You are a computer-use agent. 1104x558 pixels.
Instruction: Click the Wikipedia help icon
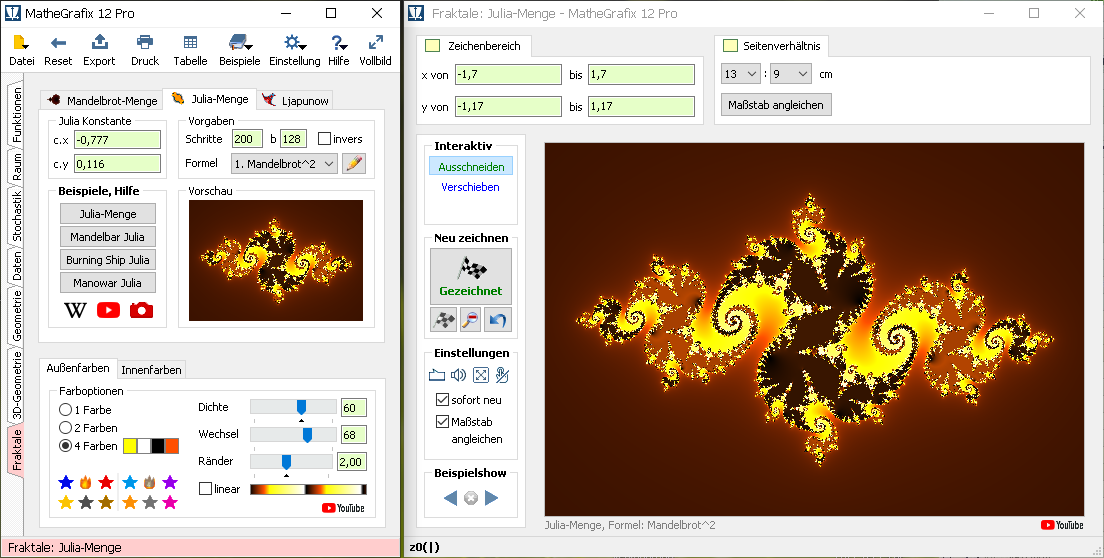[x=75, y=309]
